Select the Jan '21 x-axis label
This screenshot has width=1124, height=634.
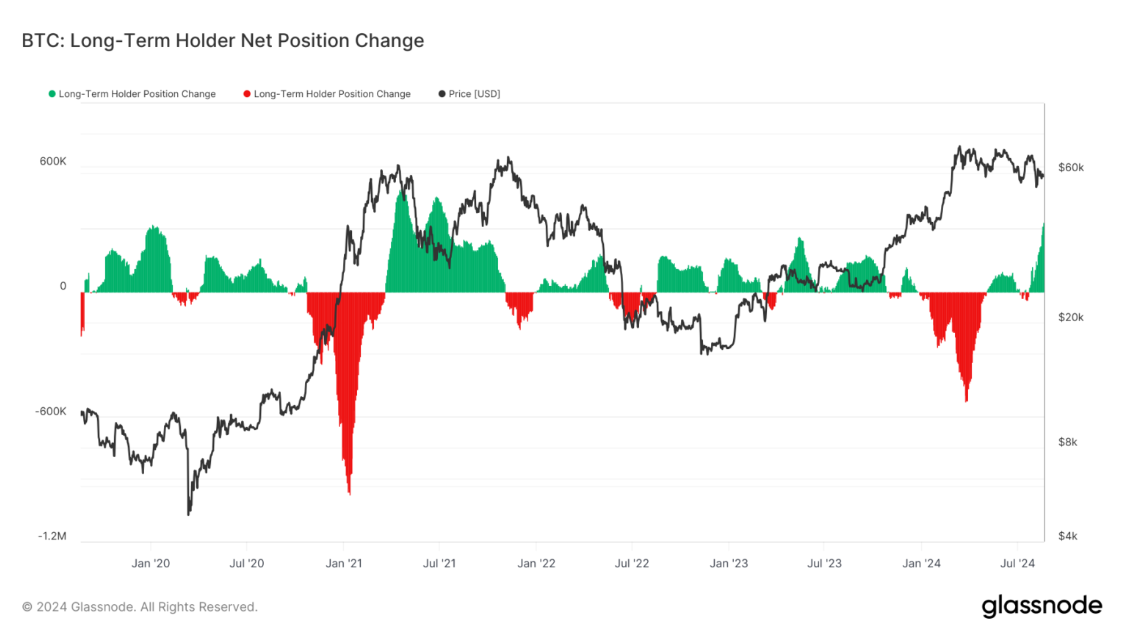coord(343,564)
